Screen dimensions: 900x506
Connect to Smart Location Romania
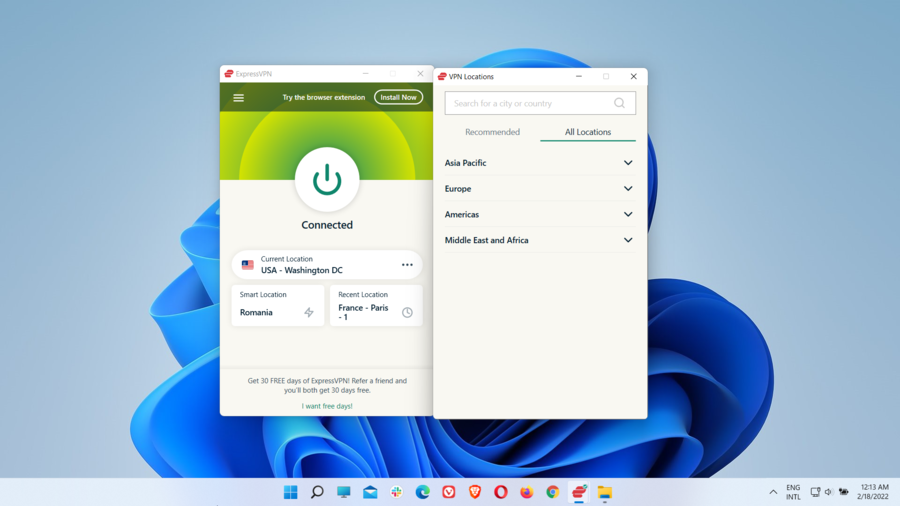(x=278, y=306)
